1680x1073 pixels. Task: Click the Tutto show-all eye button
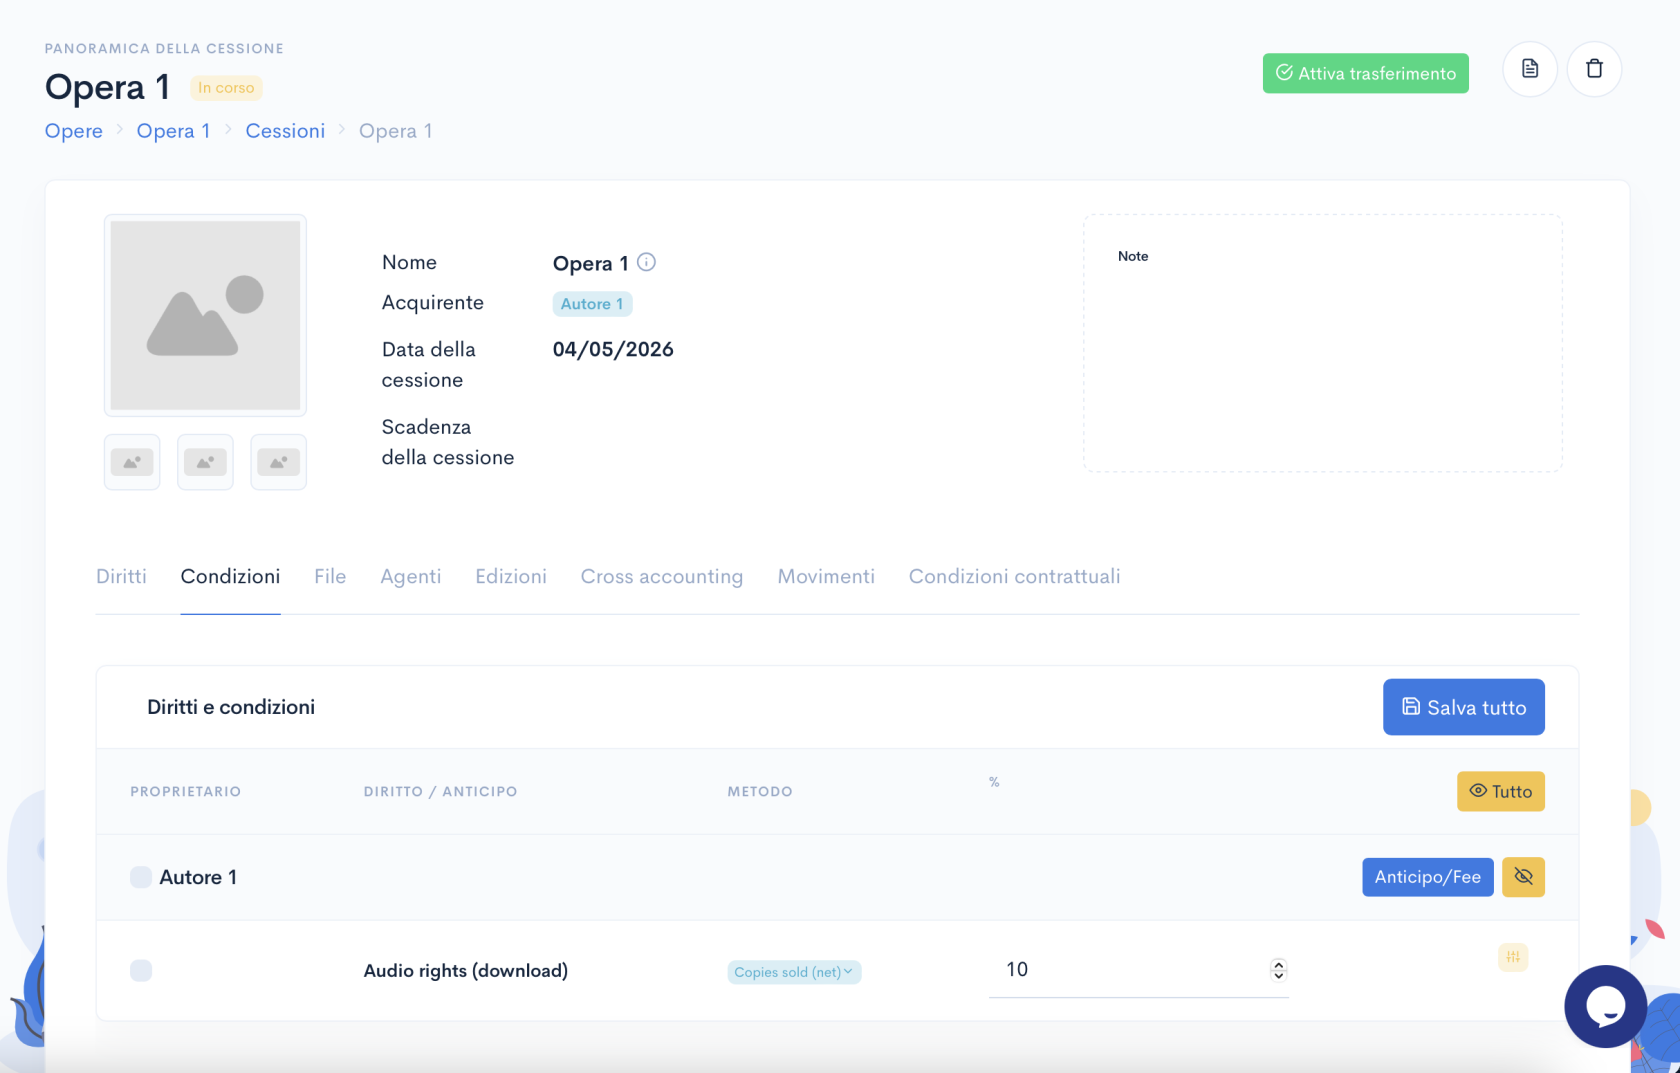(x=1500, y=791)
